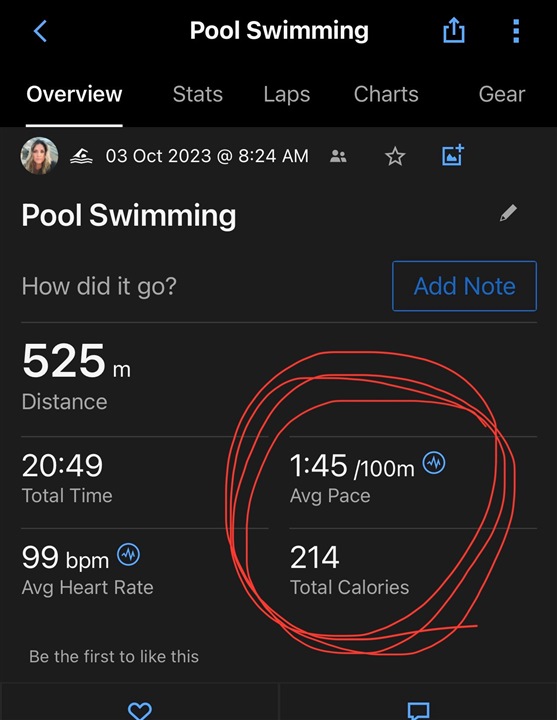Open the Gear tab
Image resolution: width=557 pixels, height=720 pixels.
pos(501,95)
